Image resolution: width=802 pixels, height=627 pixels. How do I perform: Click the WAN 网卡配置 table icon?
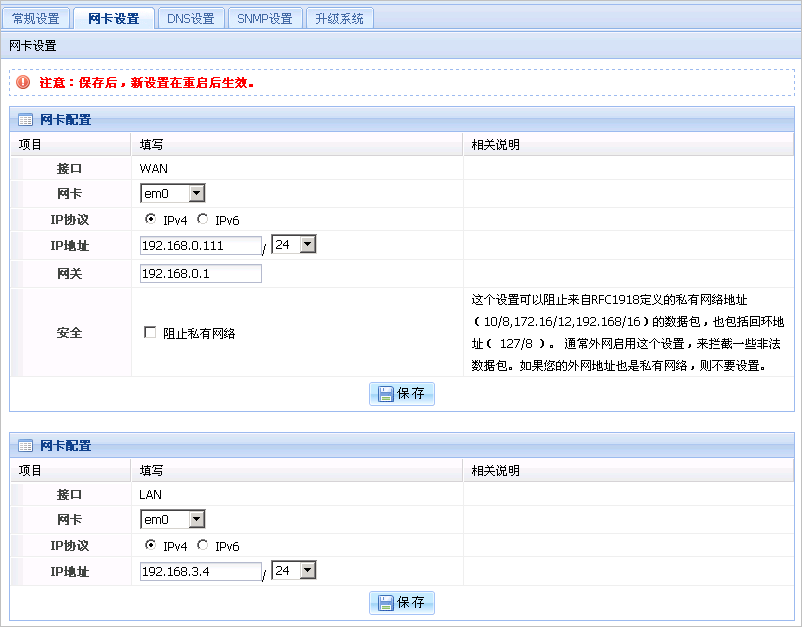[25, 120]
